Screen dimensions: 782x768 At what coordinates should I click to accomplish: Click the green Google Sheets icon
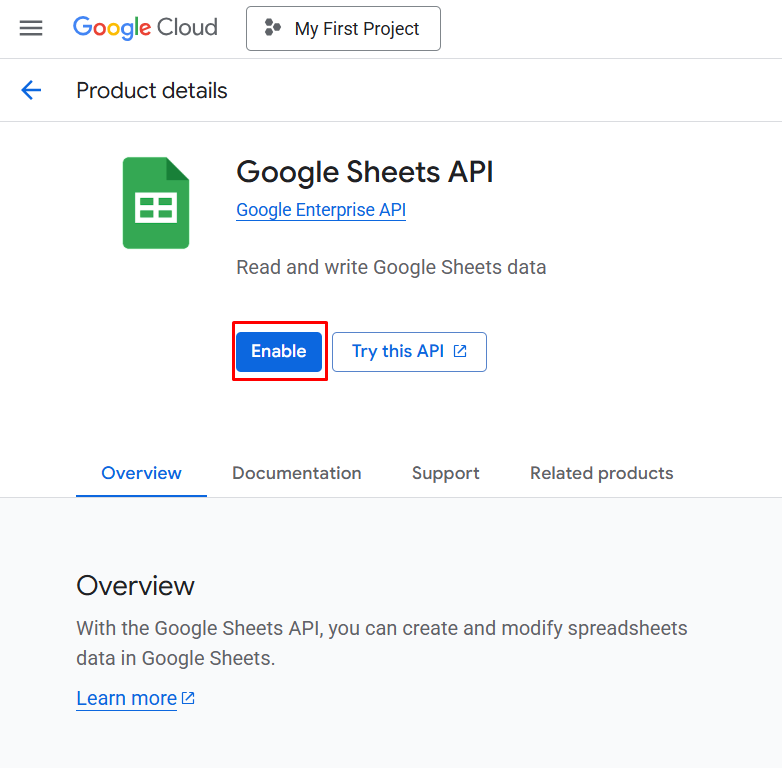tap(156, 203)
